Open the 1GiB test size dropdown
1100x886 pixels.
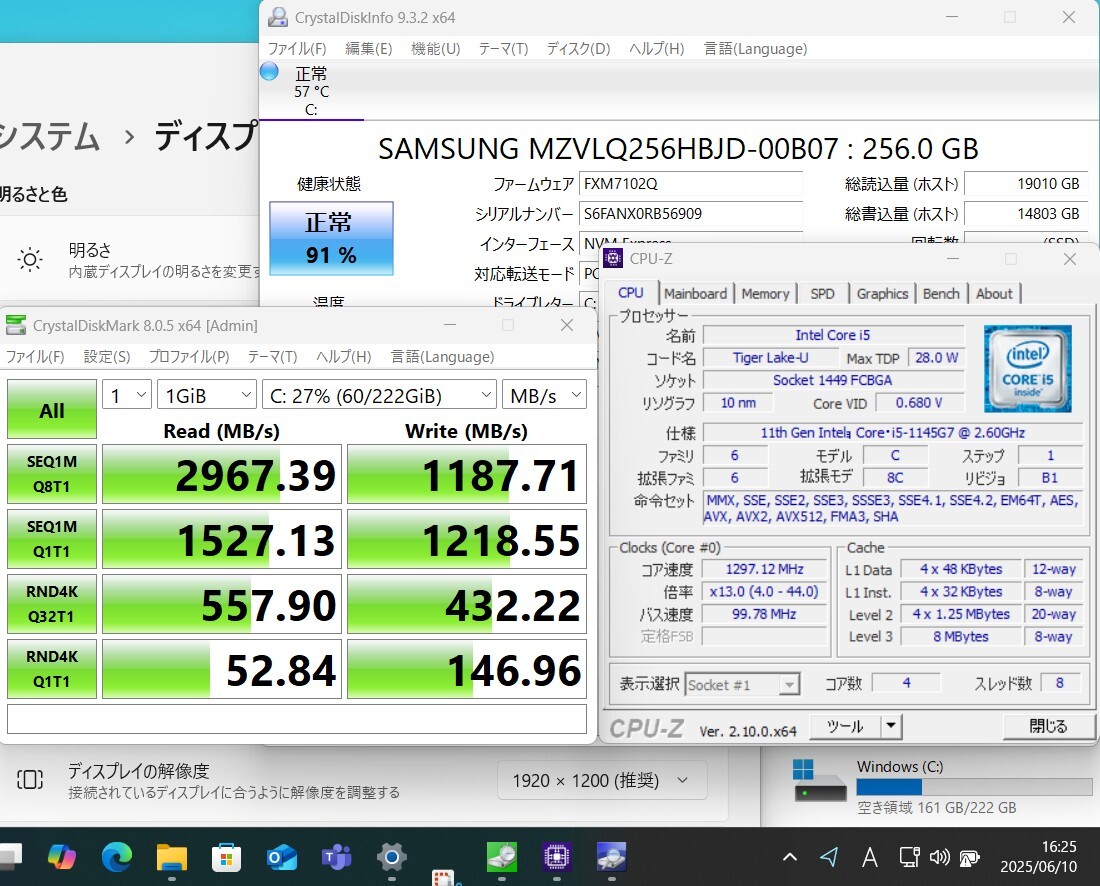[x=207, y=396]
